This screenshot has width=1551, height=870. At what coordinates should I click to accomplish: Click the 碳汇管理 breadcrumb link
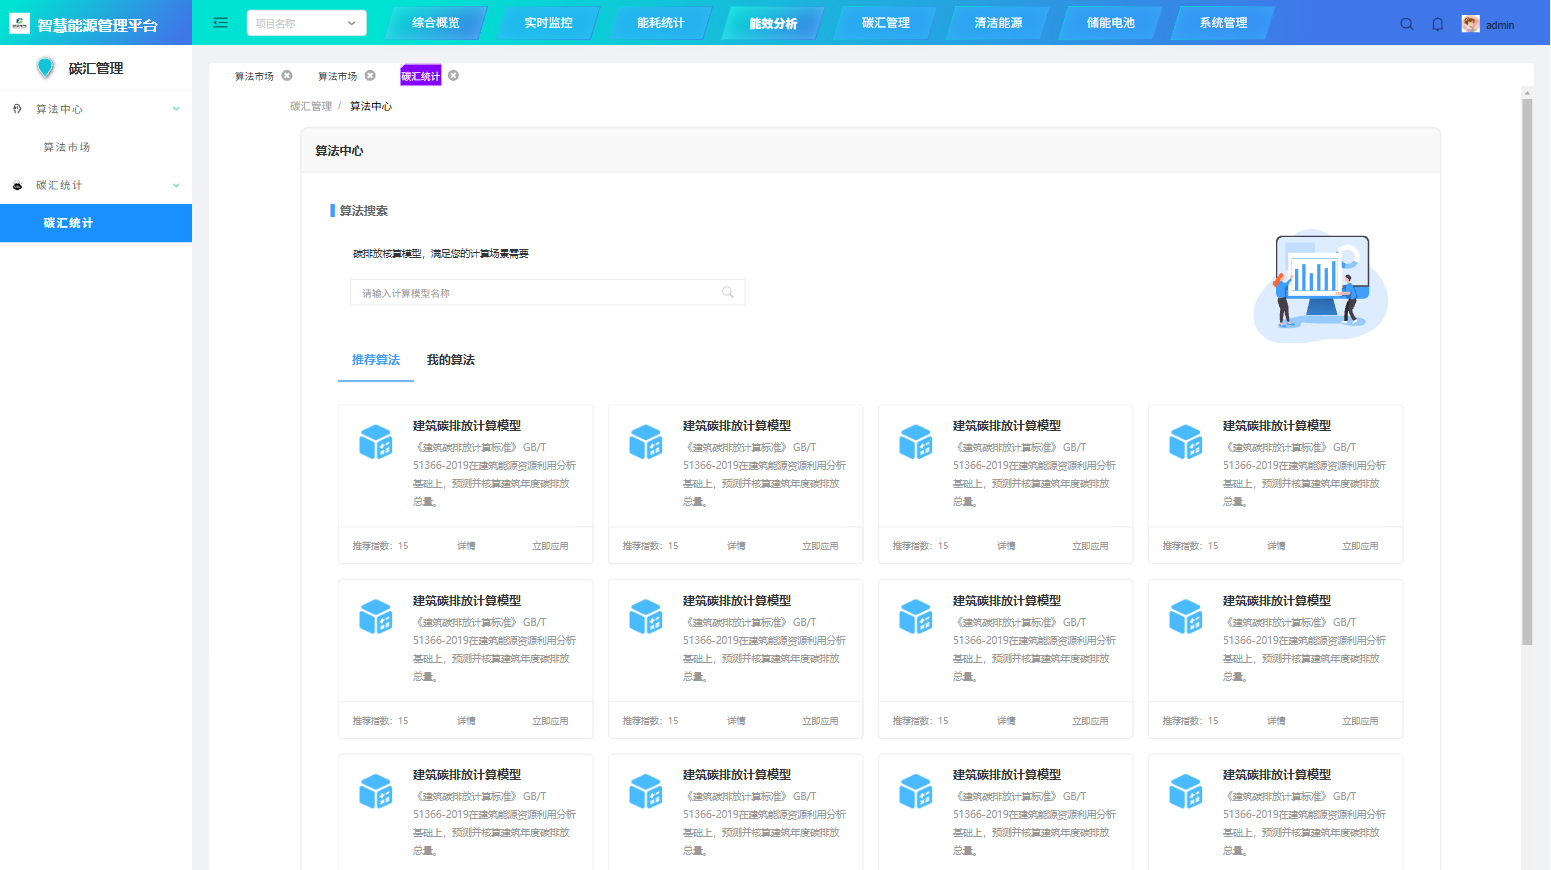click(310, 106)
